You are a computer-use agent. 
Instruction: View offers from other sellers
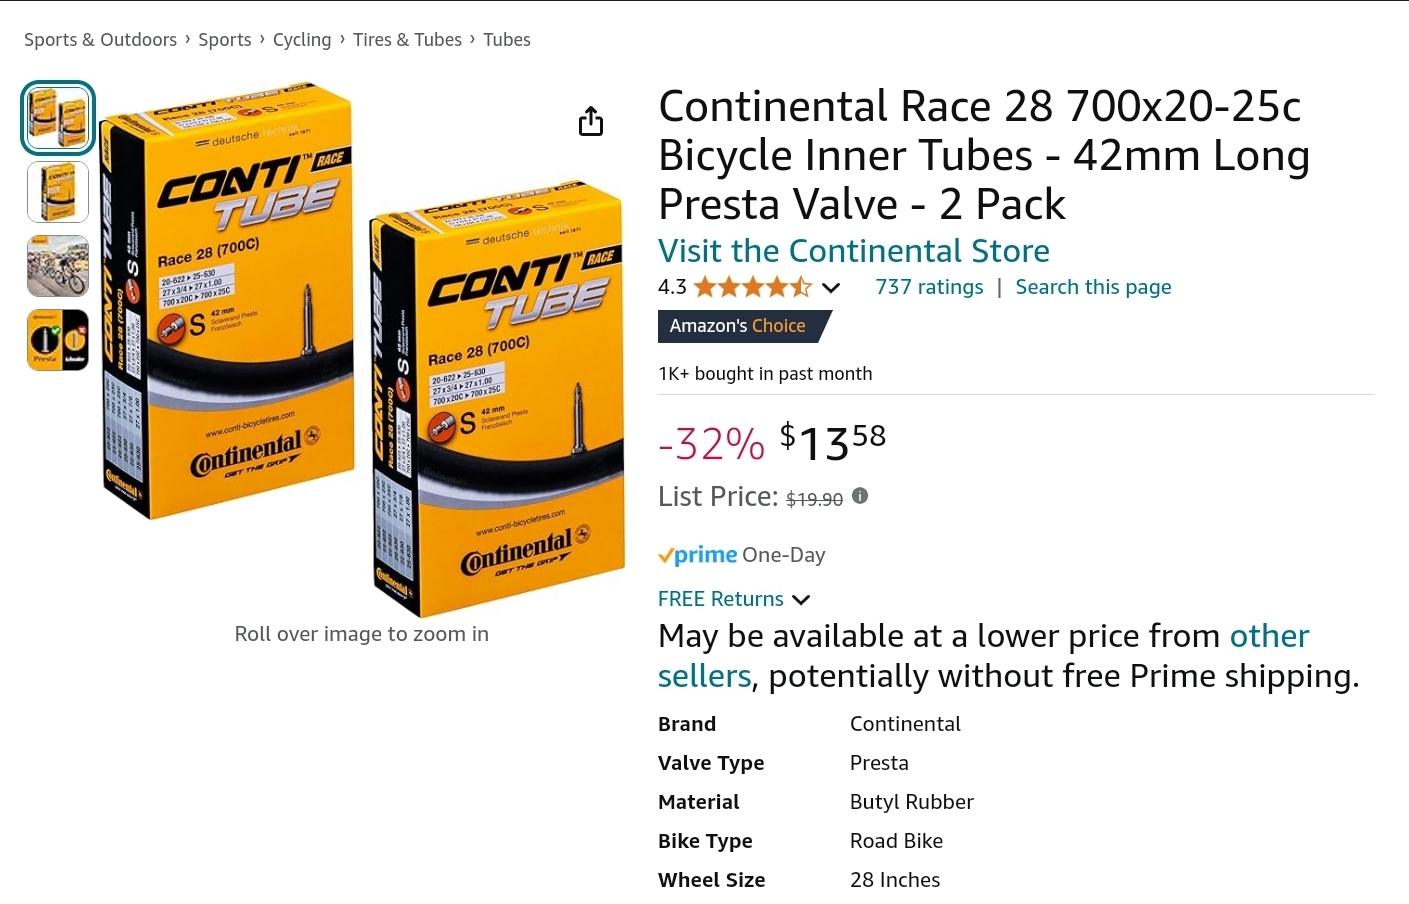click(1268, 637)
